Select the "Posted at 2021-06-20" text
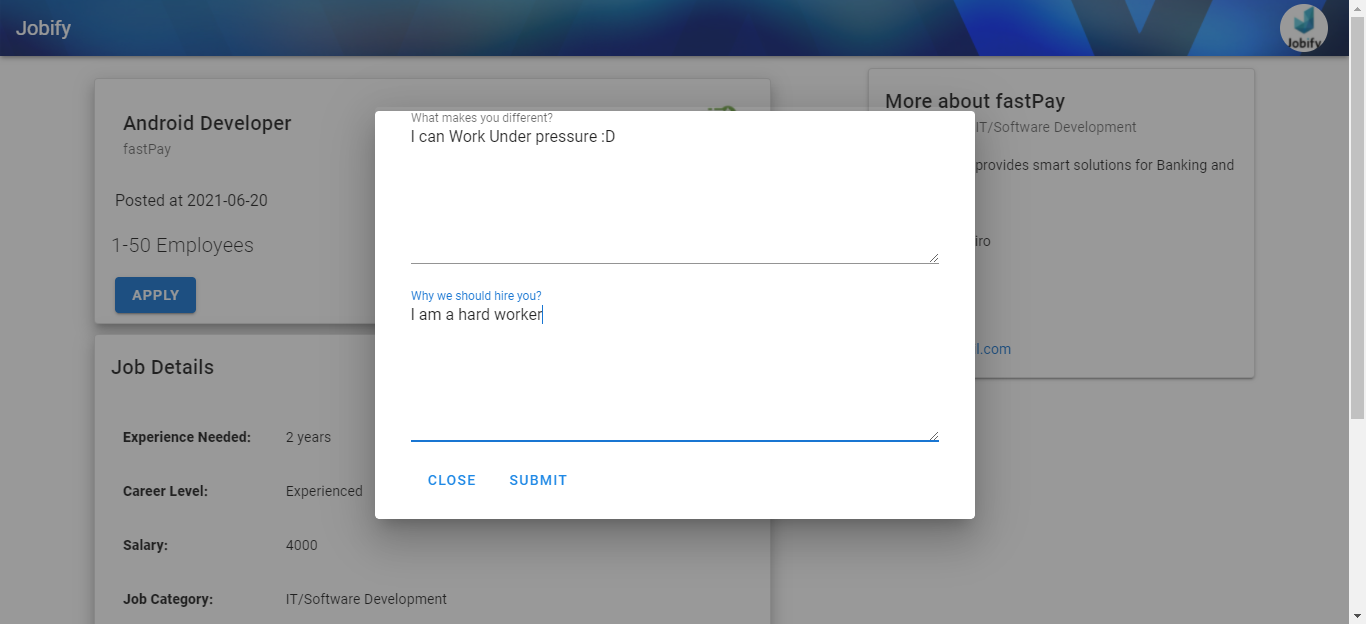1366x624 pixels. click(191, 200)
